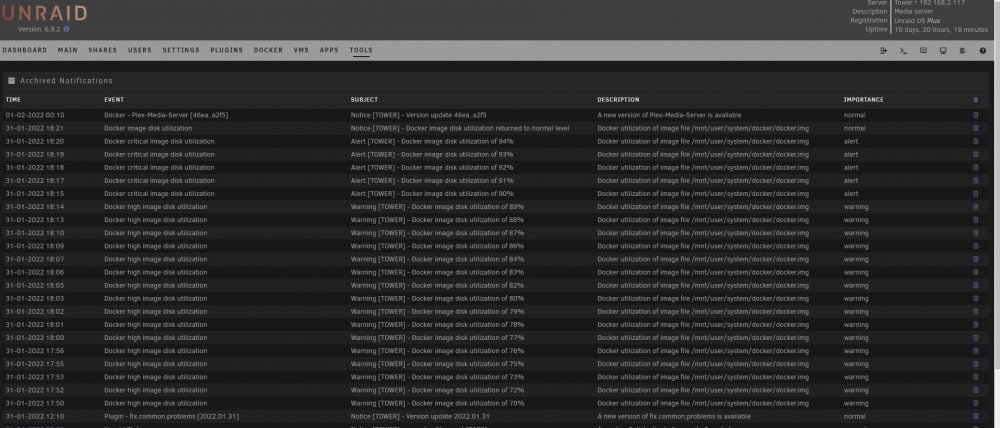Open the web Terminal icon
This screenshot has width=1000, height=428.
pyautogui.click(x=903, y=50)
